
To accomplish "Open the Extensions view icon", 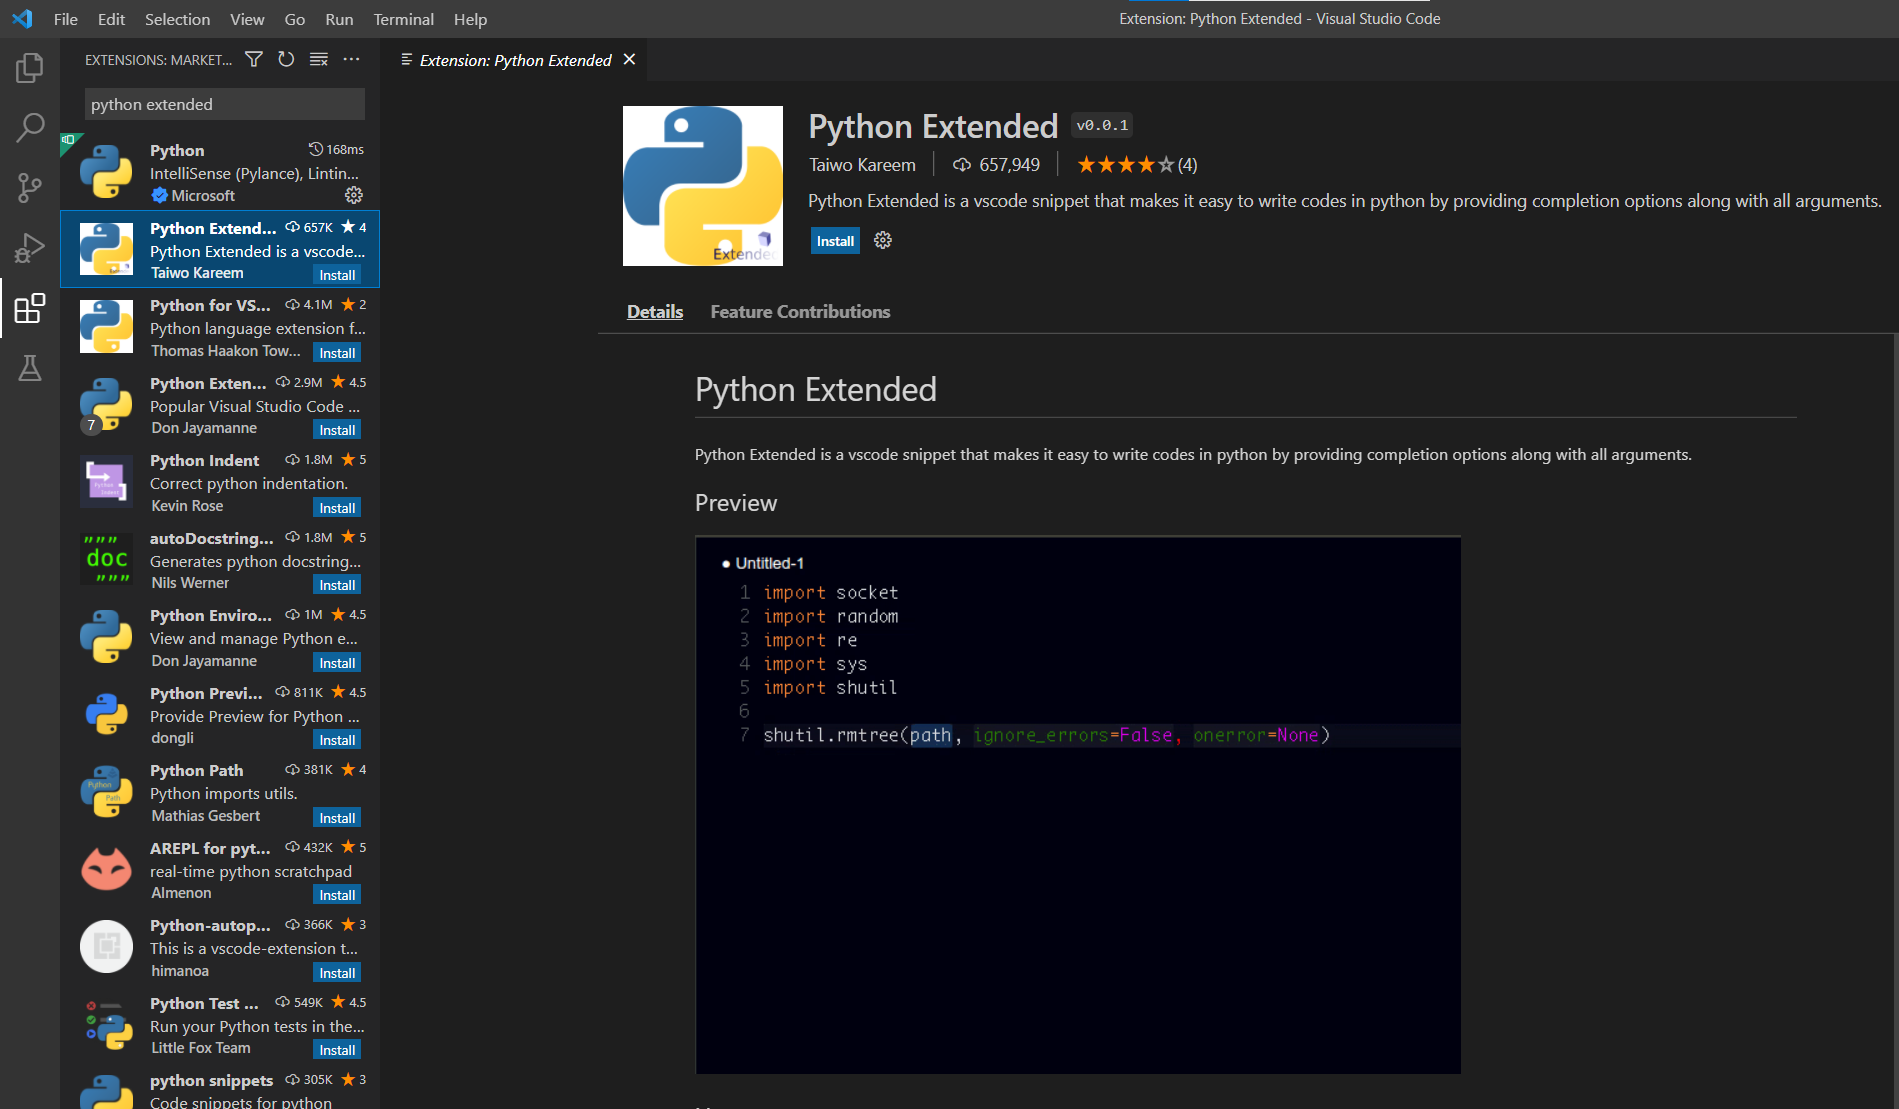I will 30,308.
